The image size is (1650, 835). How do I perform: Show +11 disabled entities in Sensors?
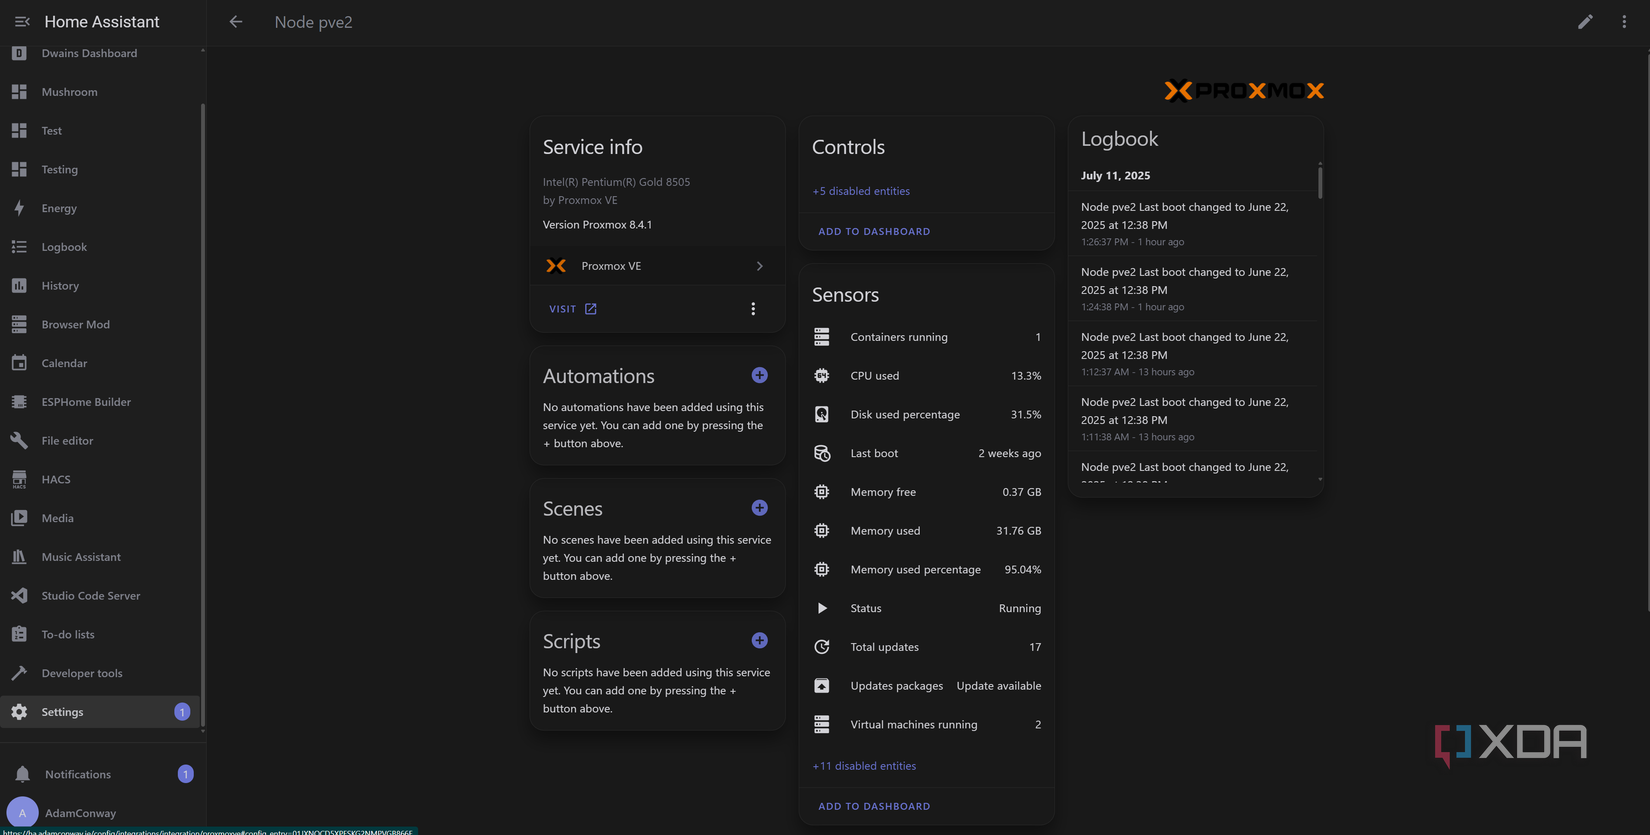[864, 766]
